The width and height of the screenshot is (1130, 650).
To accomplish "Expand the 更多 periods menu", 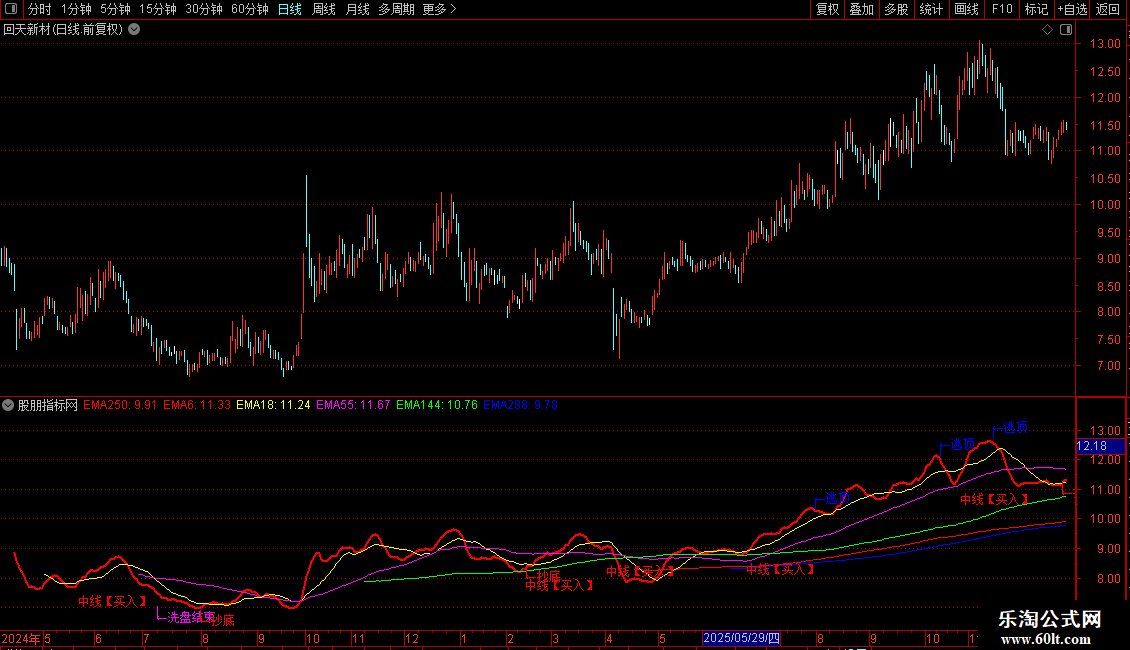I will (439, 9).
